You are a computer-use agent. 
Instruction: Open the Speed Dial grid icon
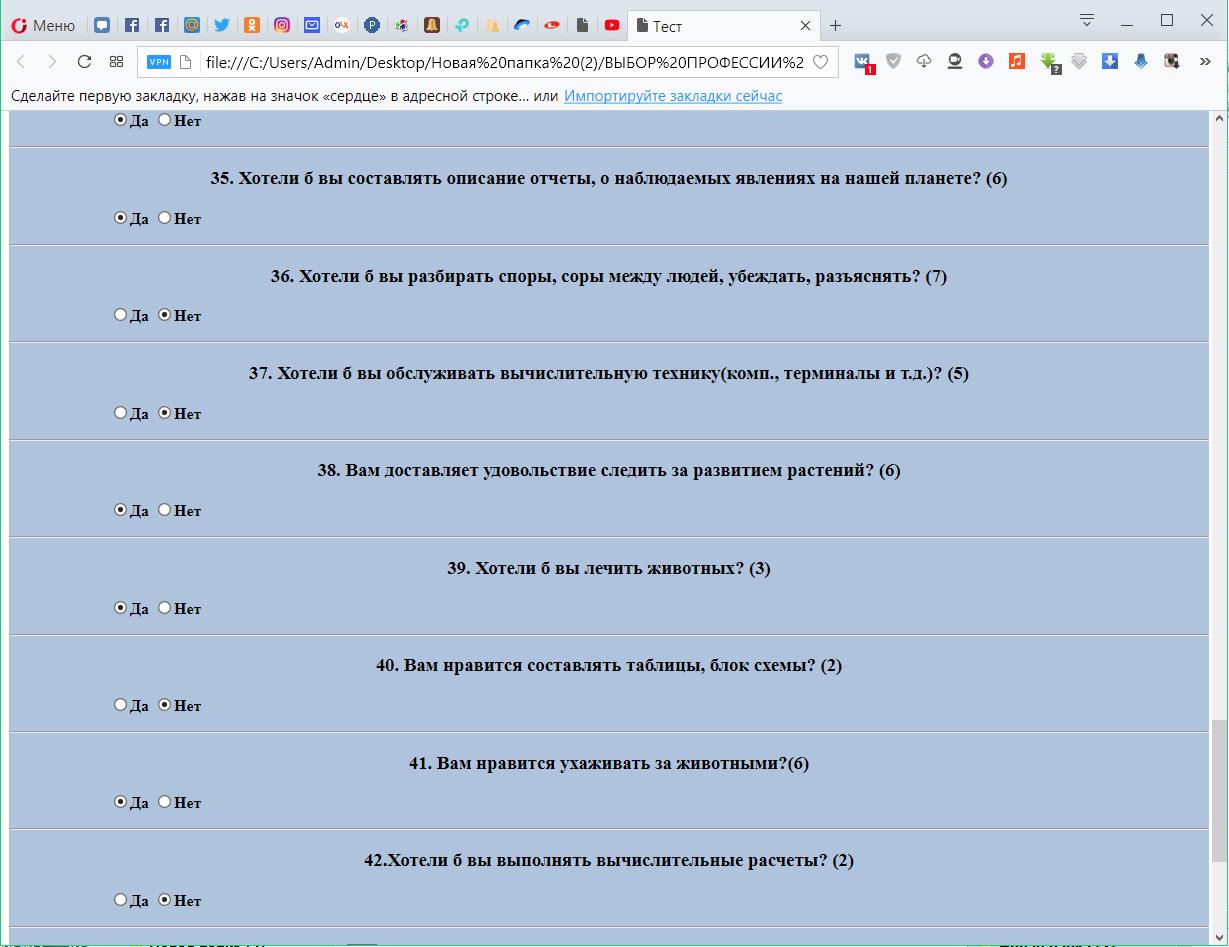116,62
